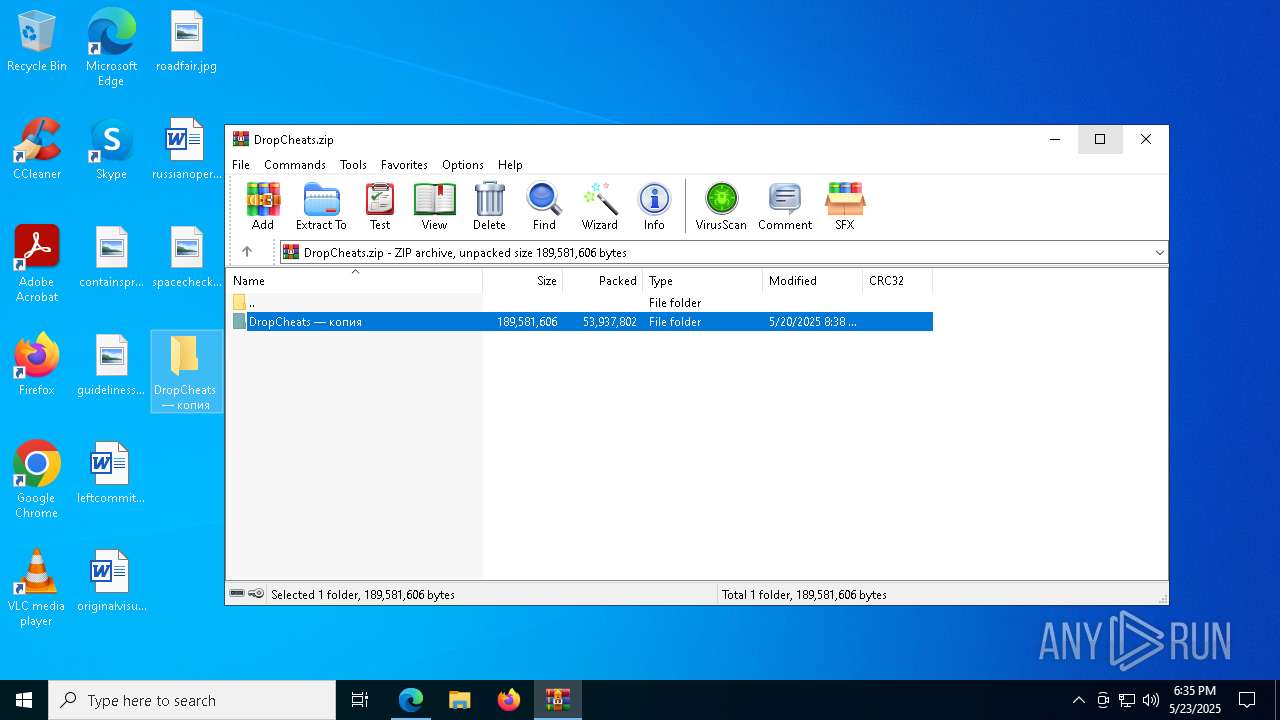Open the Favorites menu

point(404,165)
